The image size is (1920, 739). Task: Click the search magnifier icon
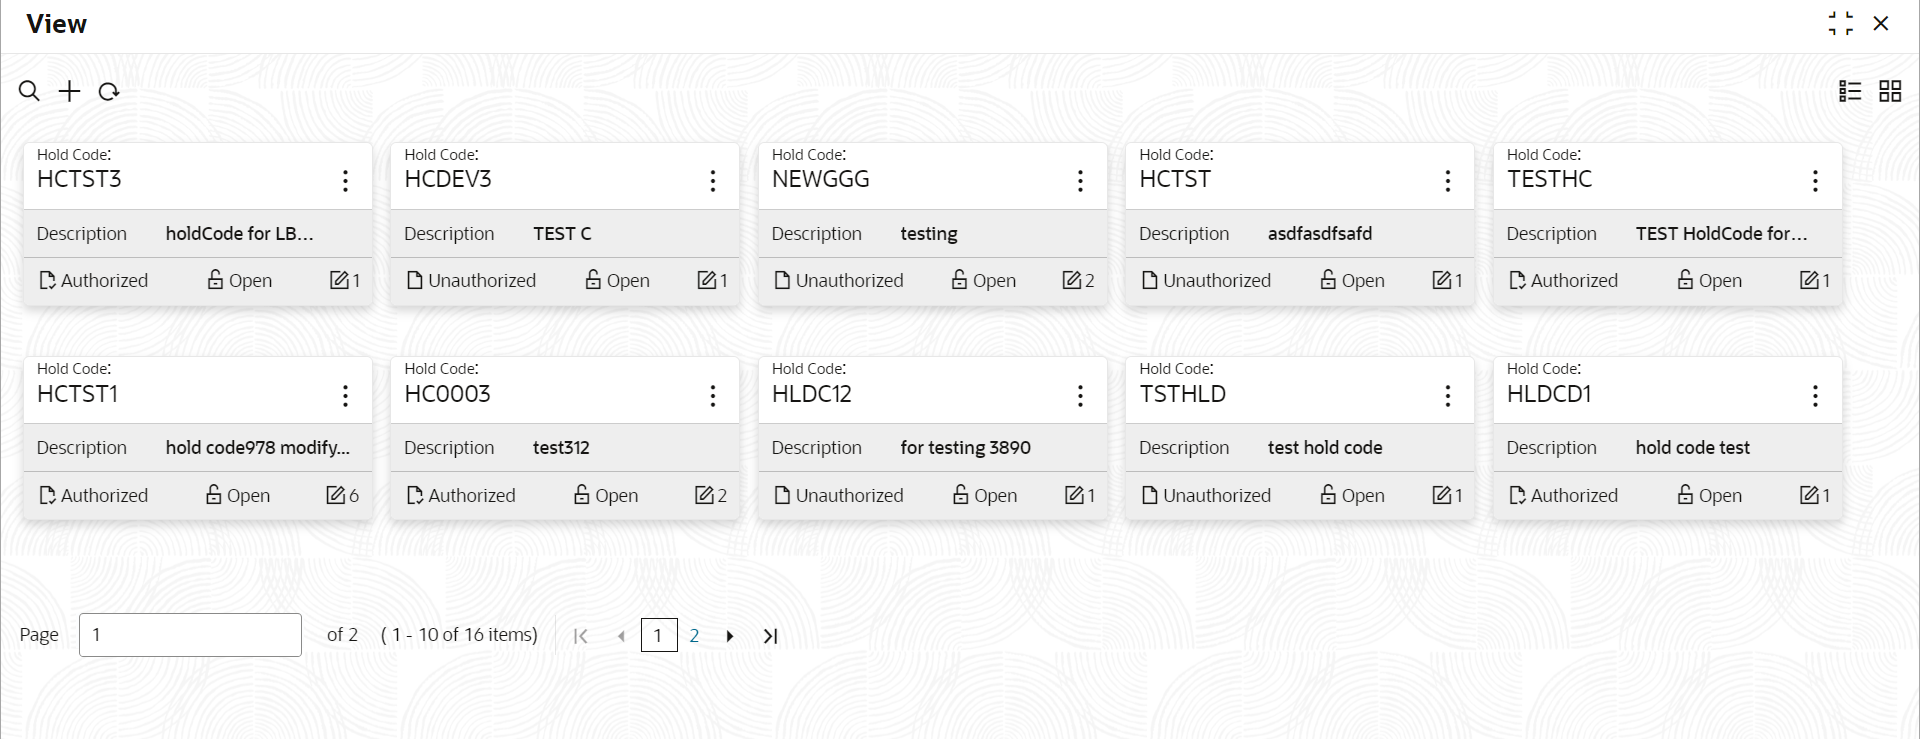point(29,91)
